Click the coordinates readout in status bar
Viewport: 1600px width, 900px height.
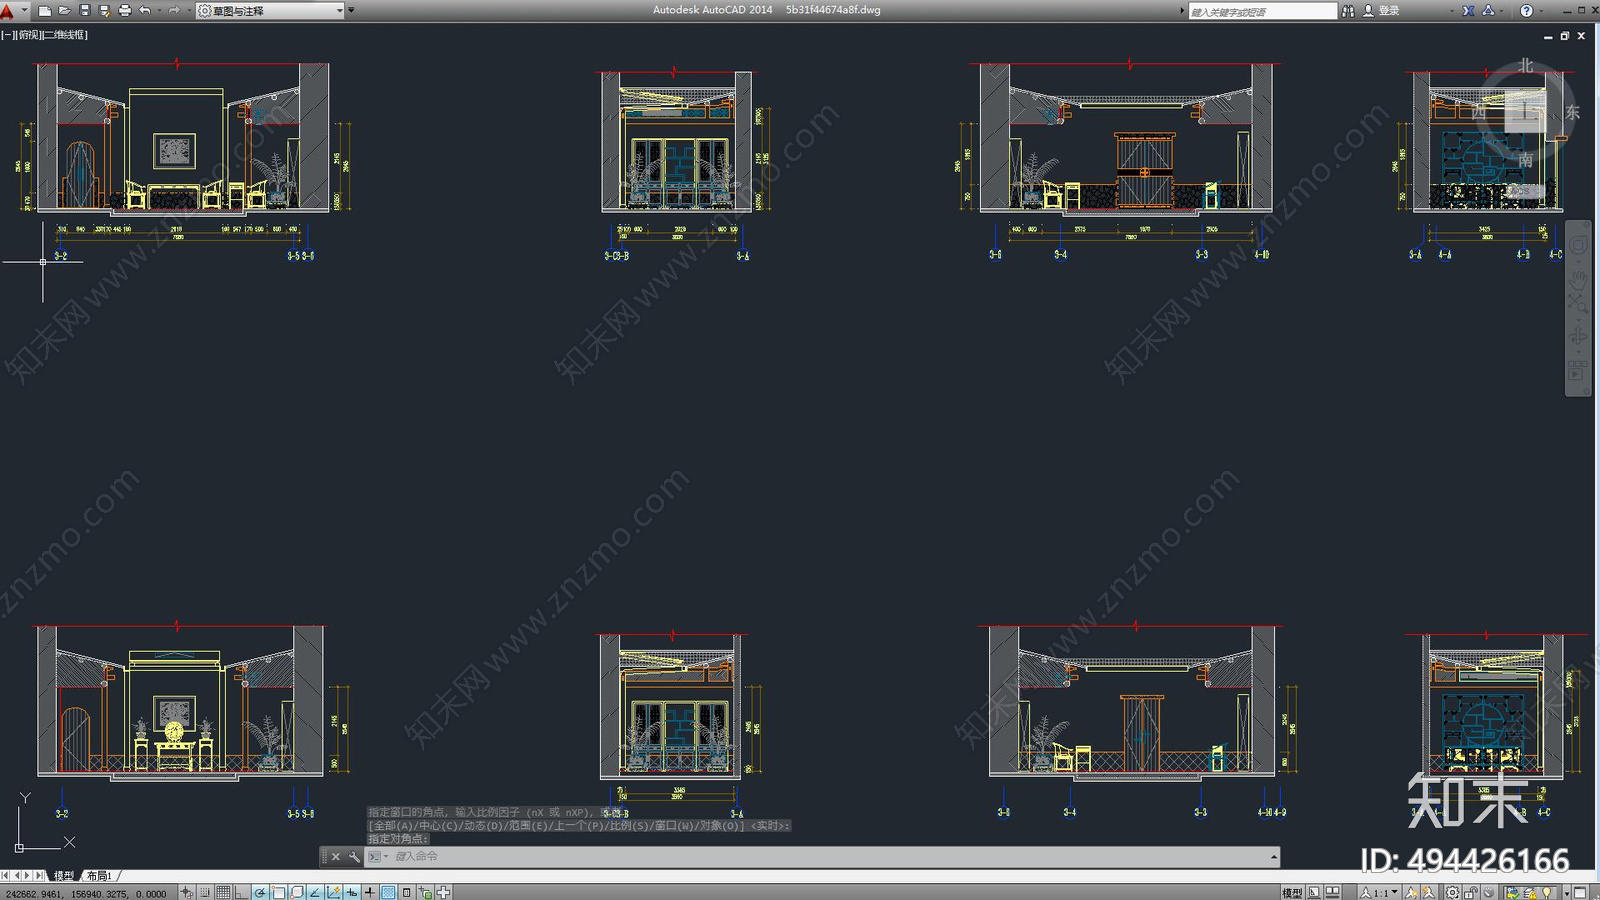tap(87, 893)
